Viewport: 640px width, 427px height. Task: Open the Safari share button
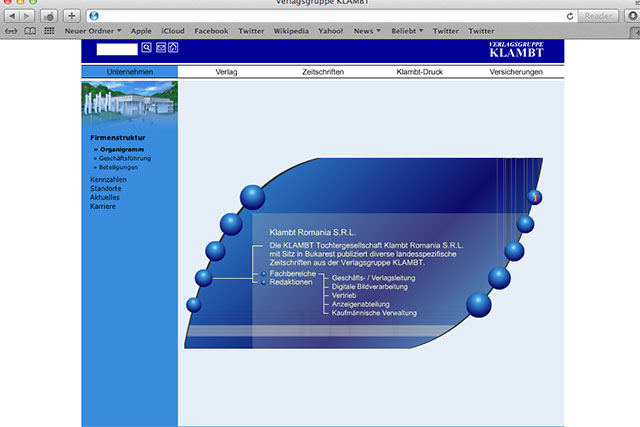[x=49, y=16]
